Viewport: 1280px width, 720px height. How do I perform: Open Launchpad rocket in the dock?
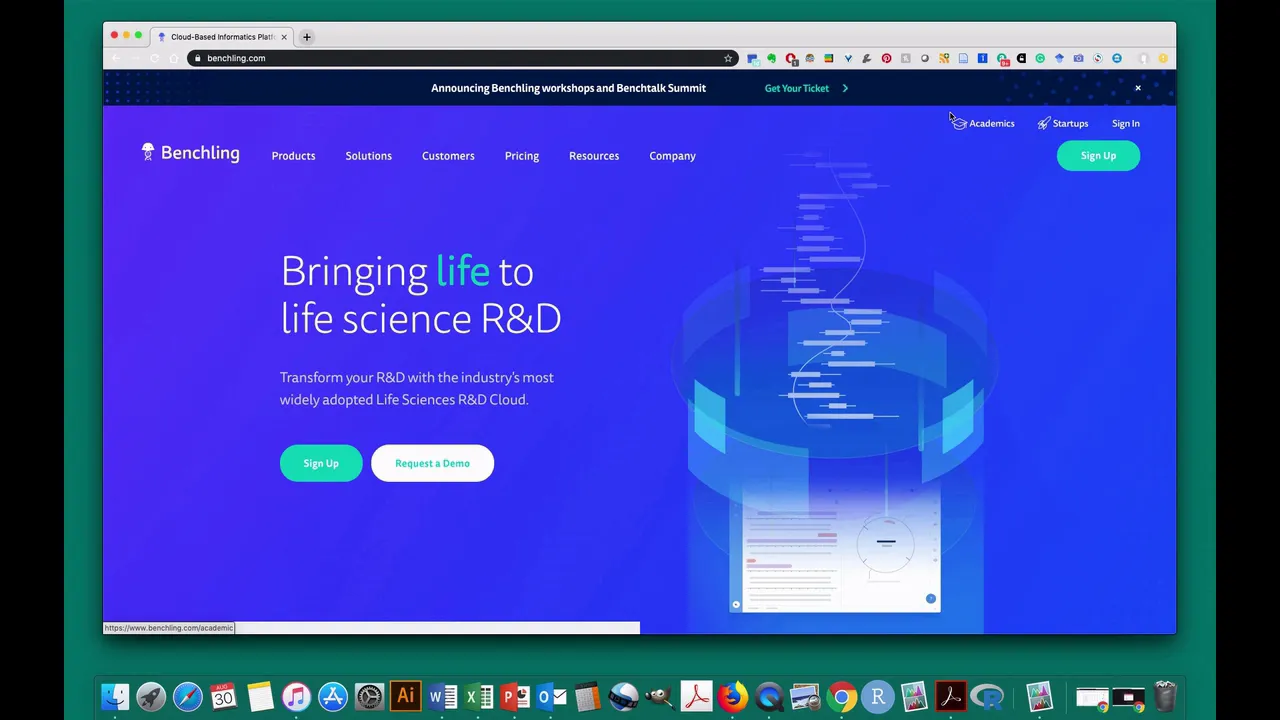point(151,696)
